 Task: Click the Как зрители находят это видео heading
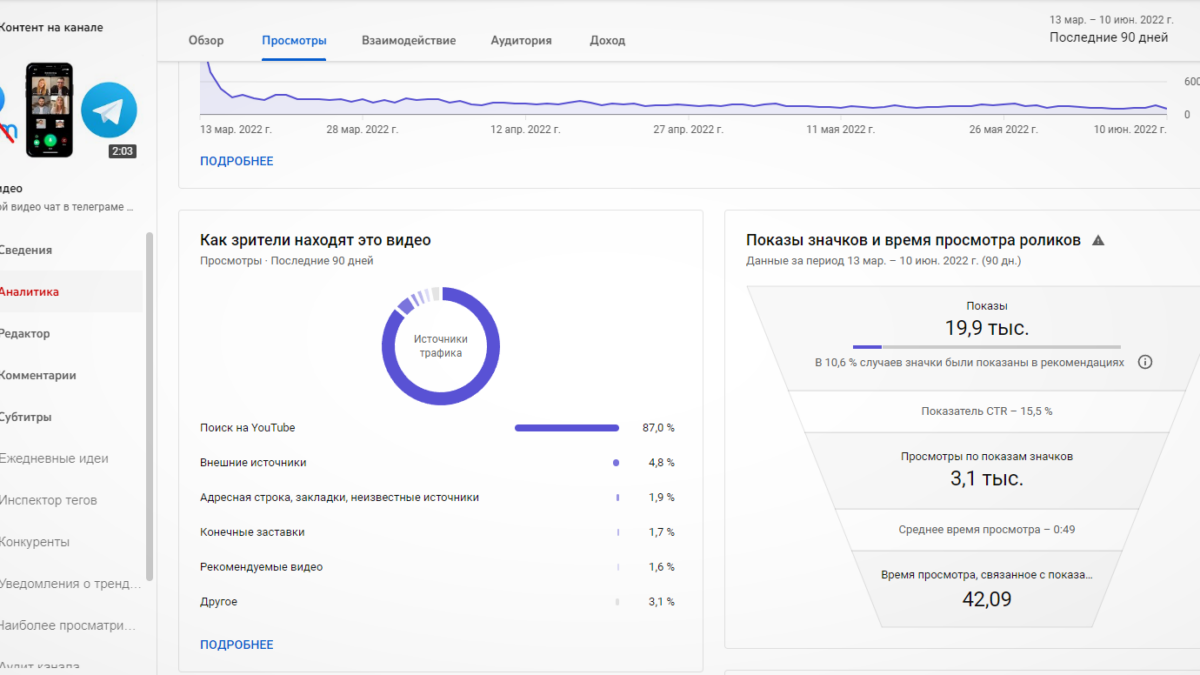pyautogui.click(x=315, y=240)
